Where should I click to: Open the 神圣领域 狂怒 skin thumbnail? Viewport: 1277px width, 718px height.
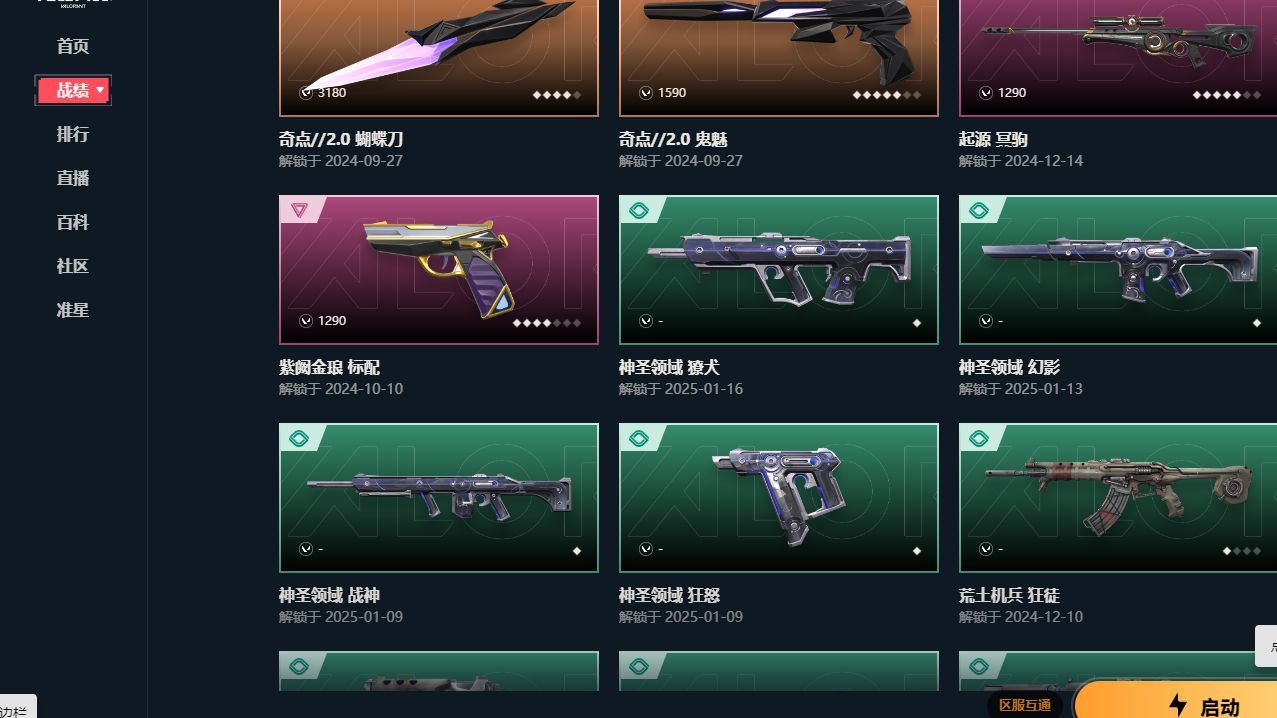pyautogui.click(x=779, y=498)
